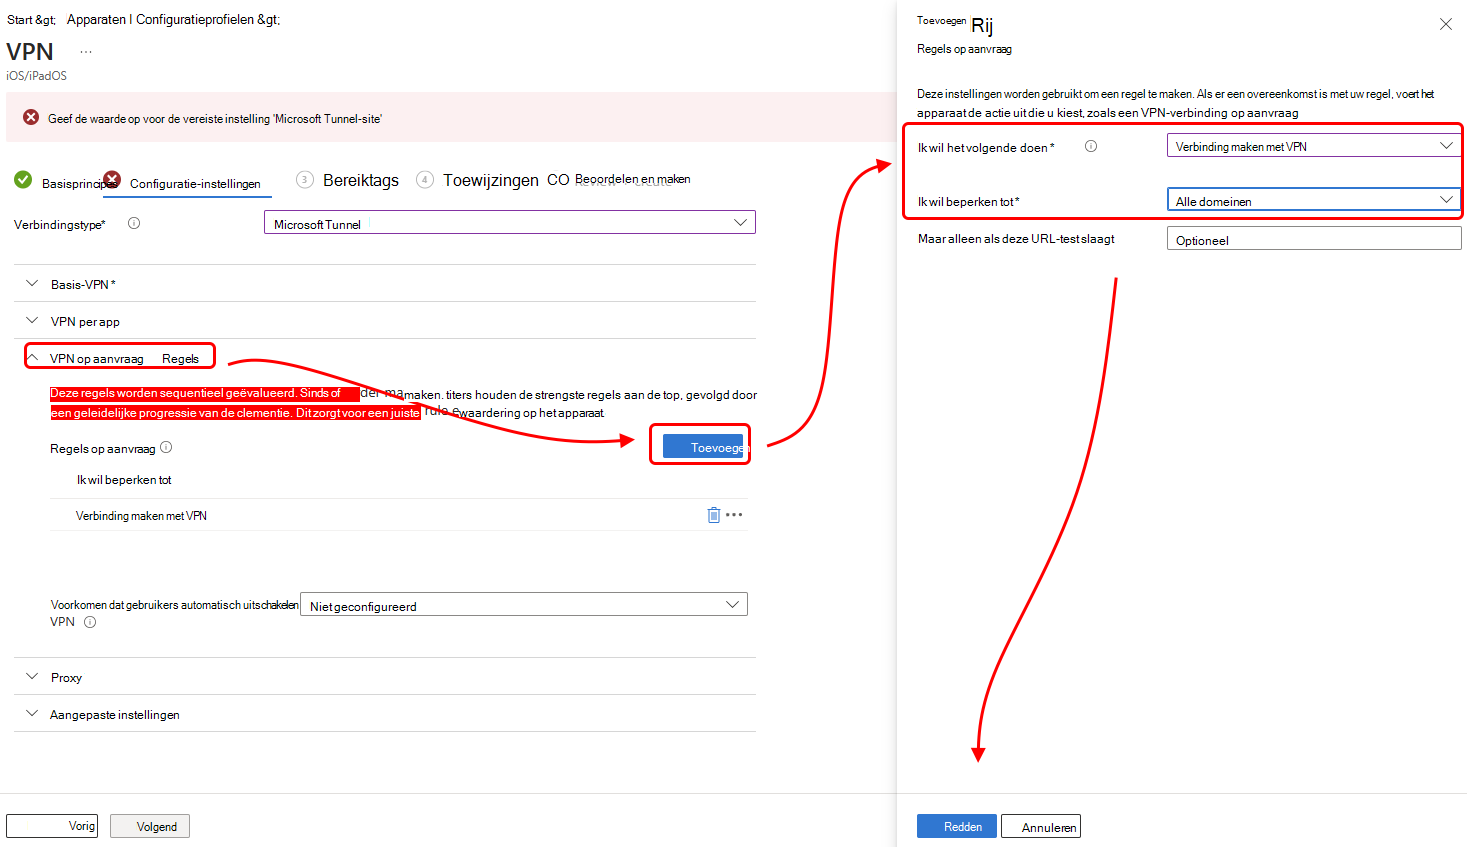The image size is (1467, 847).
Task: Click the info icon under Voorkomen dat gebruikers
Action: tap(90, 622)
